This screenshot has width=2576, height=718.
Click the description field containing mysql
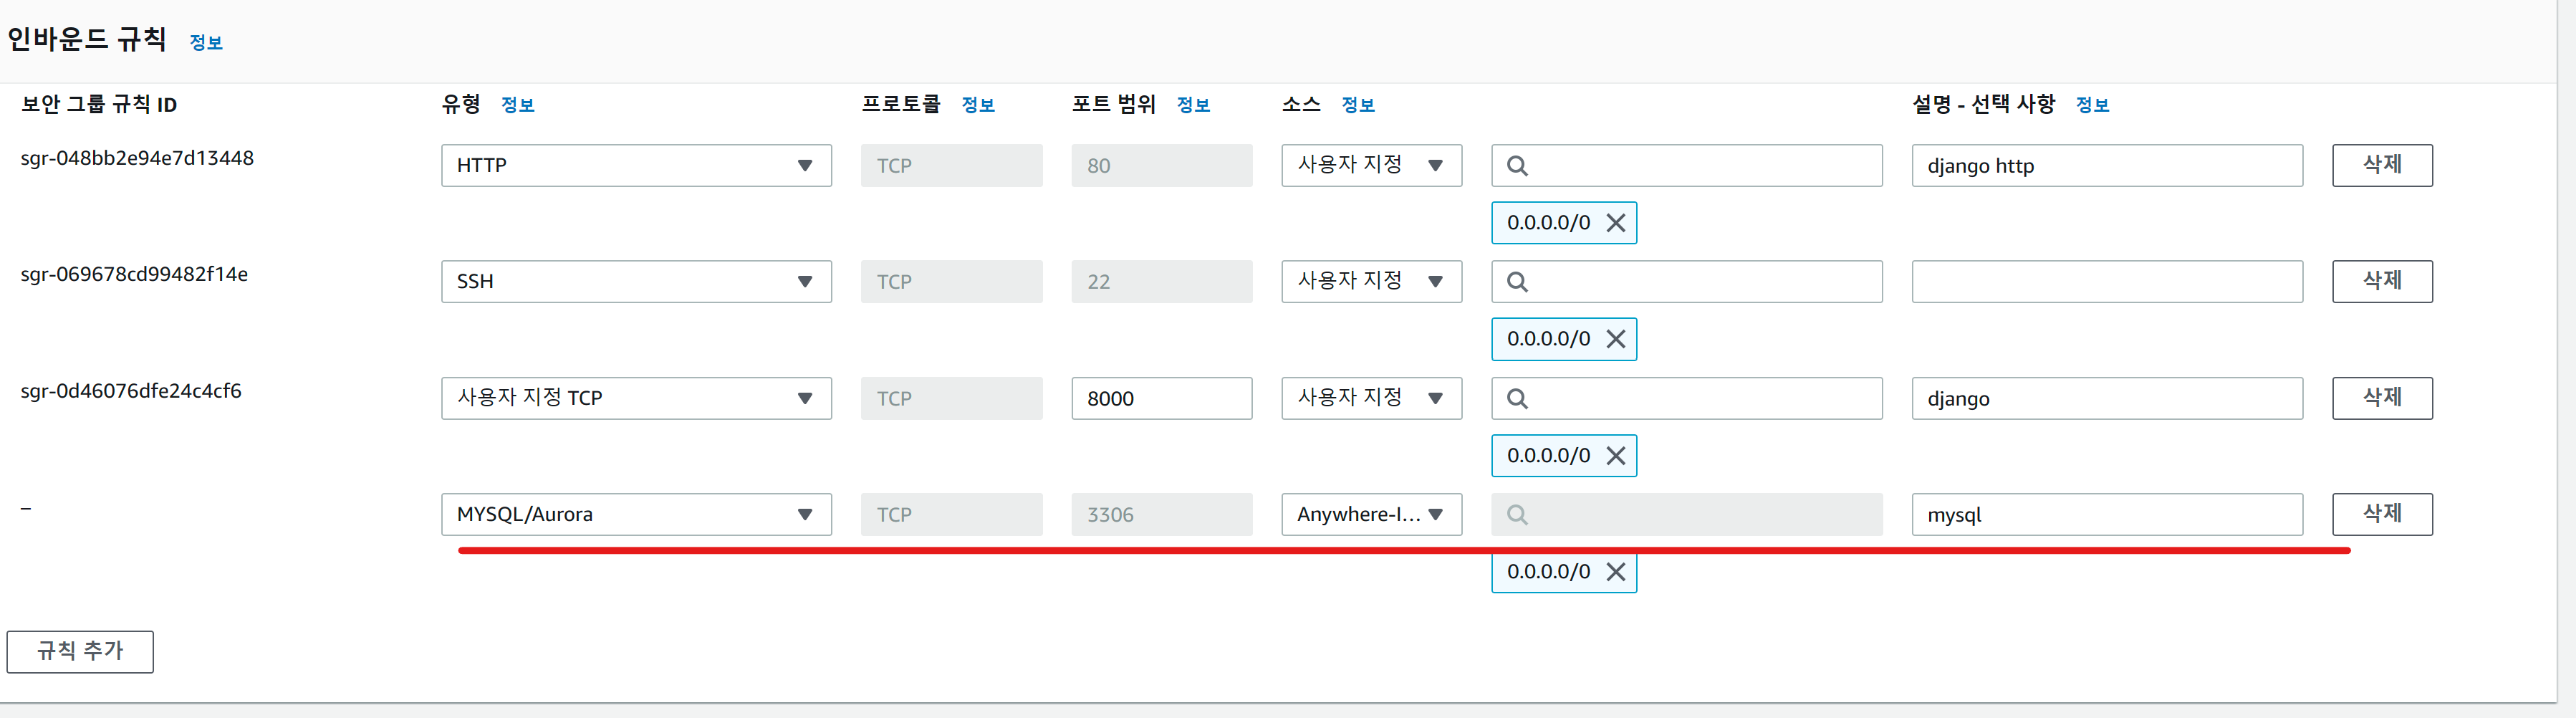2107,514
